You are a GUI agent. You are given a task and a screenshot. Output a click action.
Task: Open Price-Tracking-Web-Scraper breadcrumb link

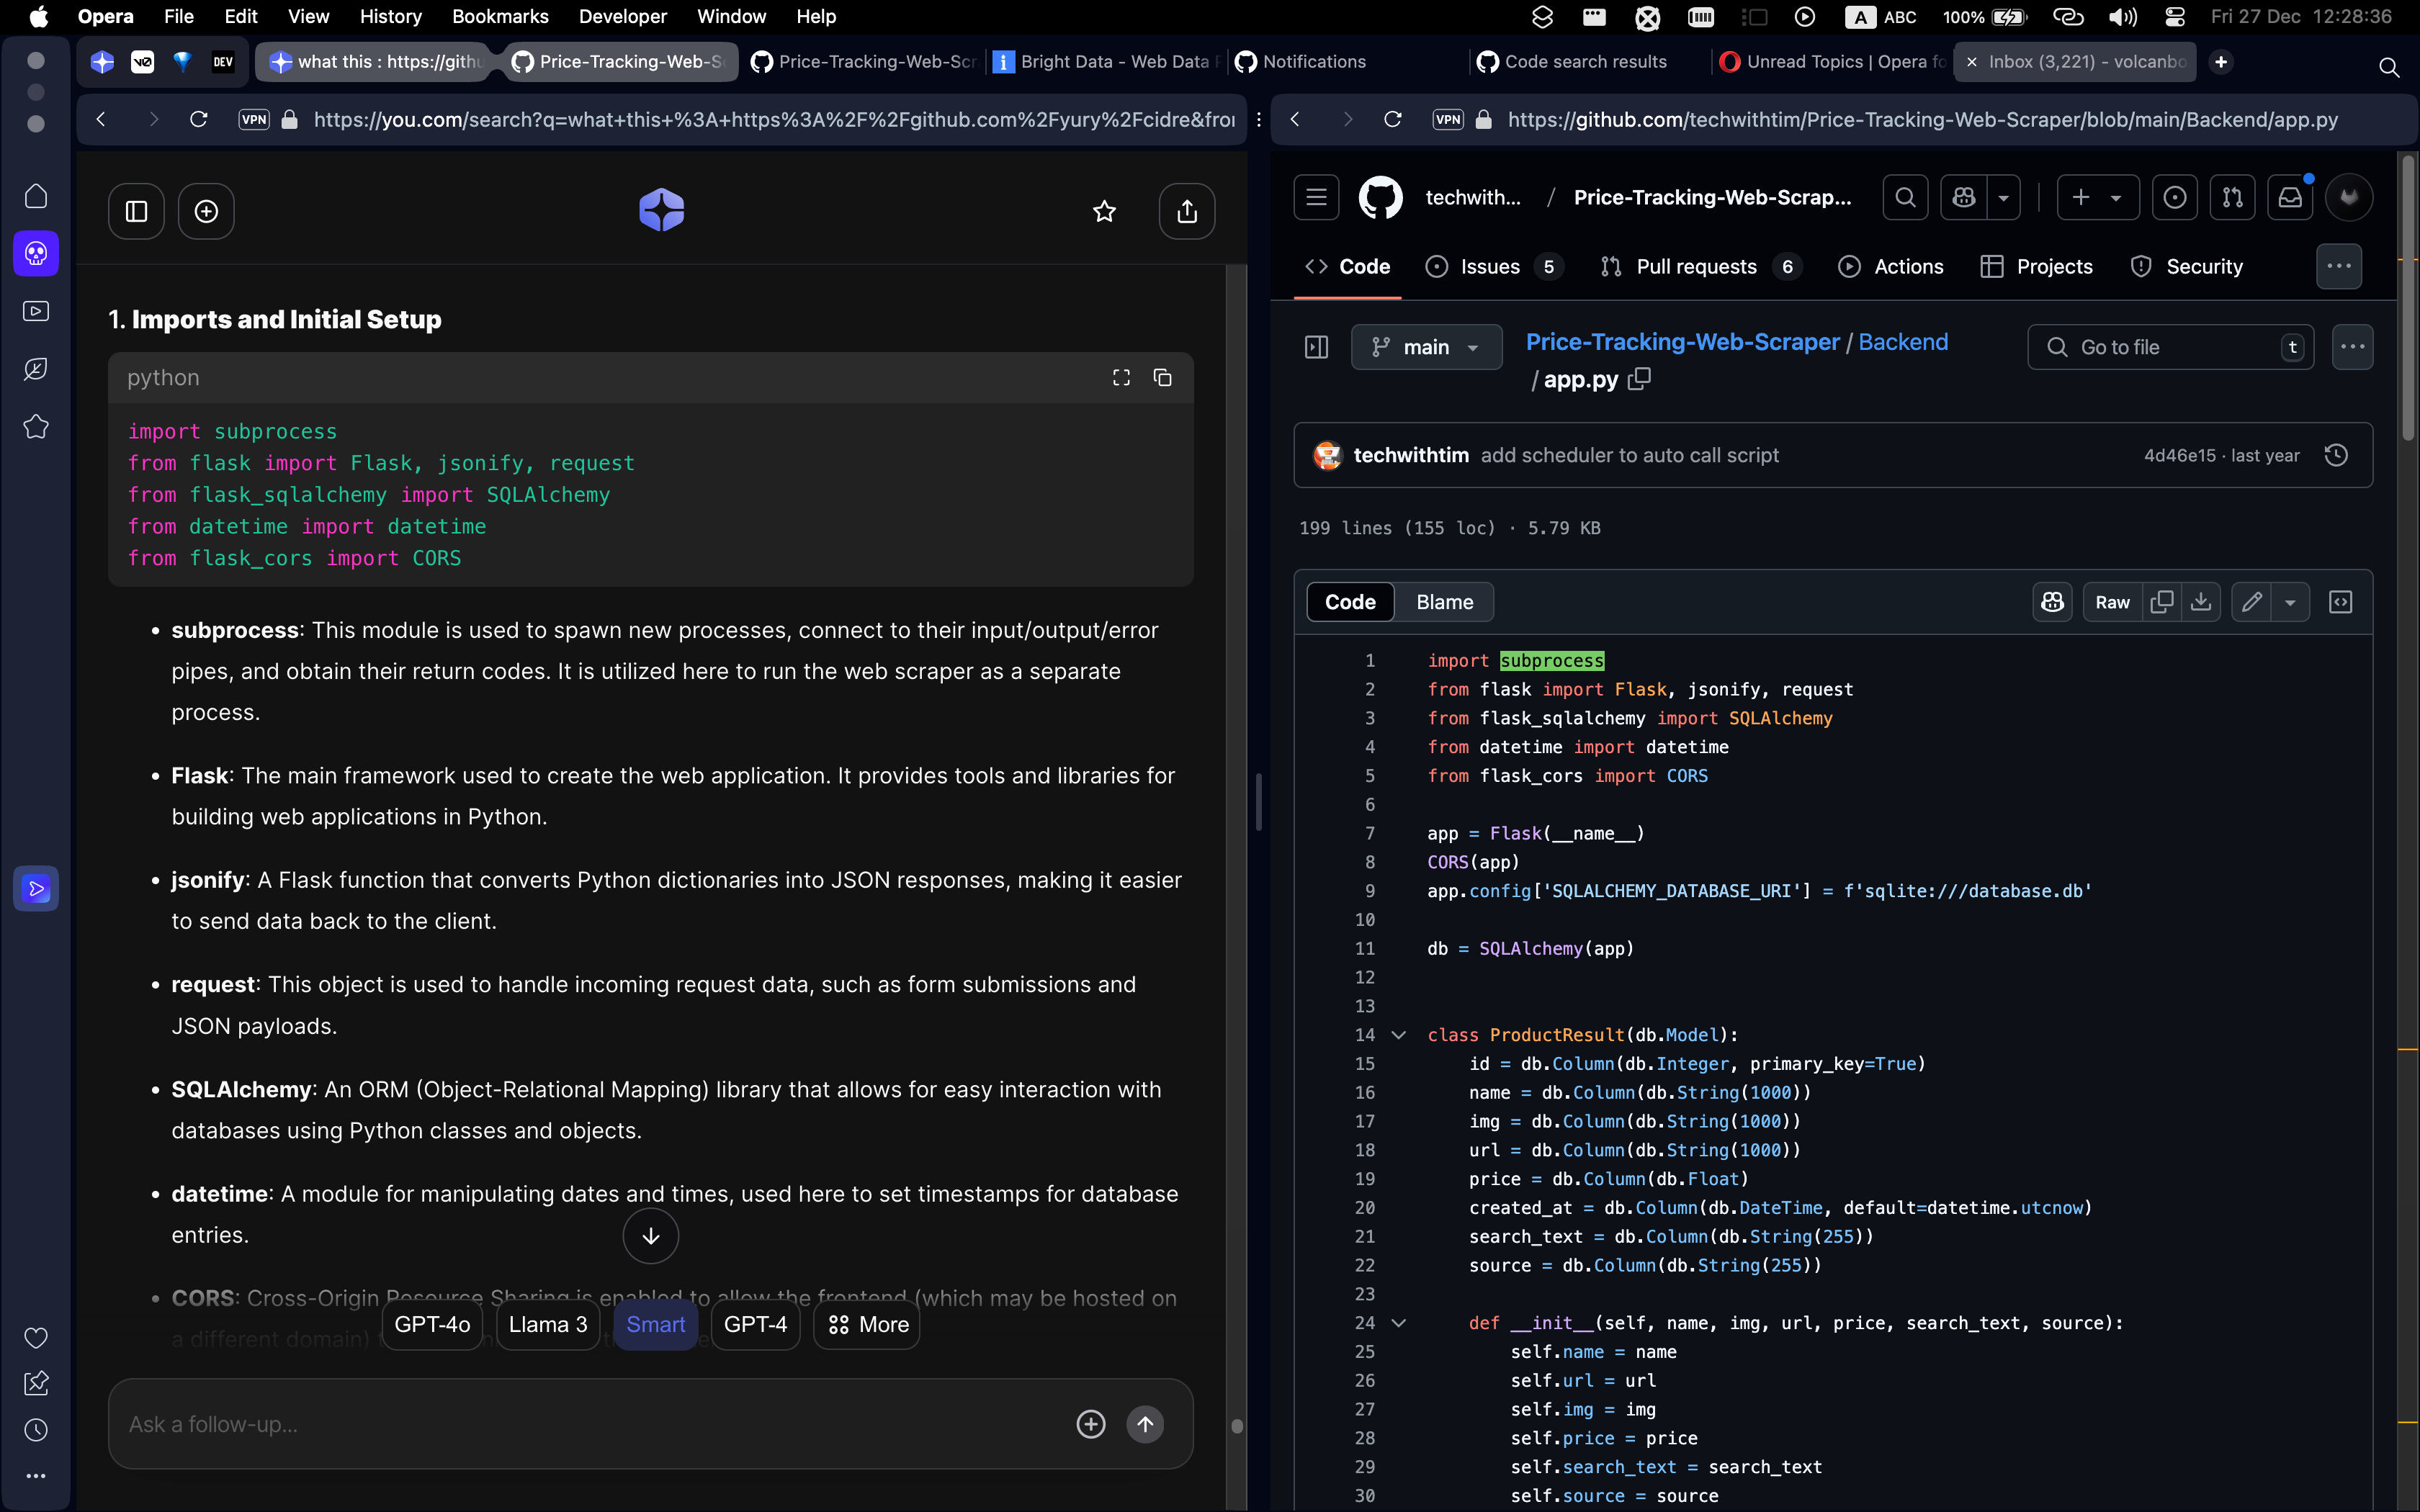[x=1682, y=342]
